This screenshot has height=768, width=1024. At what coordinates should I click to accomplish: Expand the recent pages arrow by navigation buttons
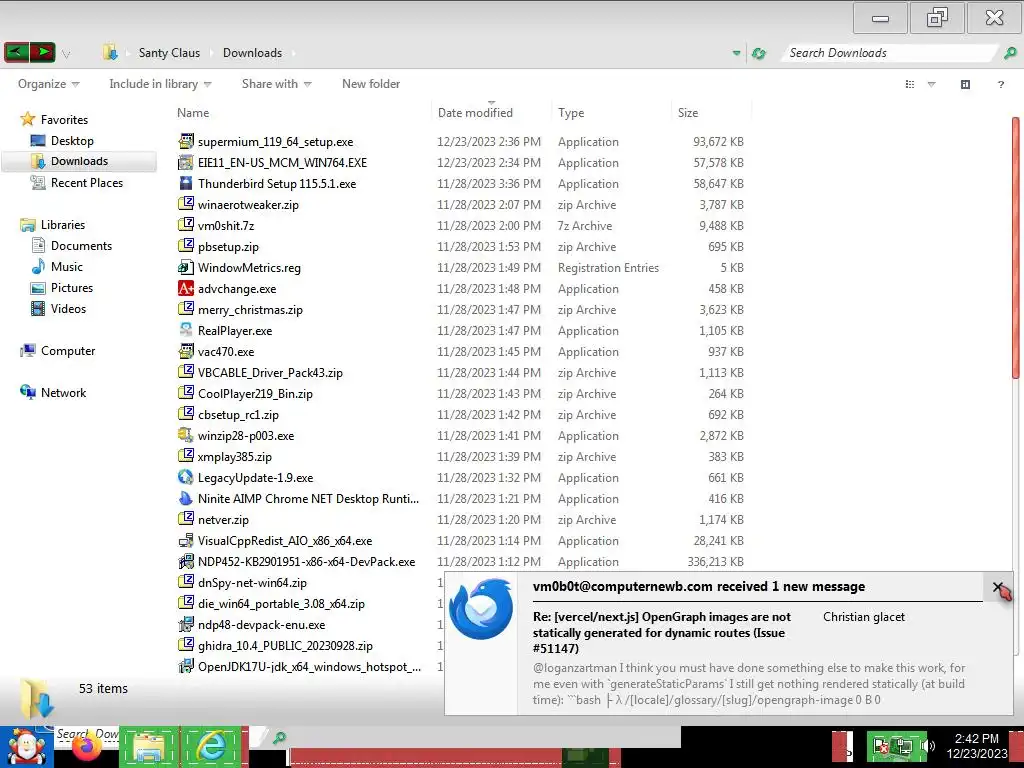click(66, 54)
